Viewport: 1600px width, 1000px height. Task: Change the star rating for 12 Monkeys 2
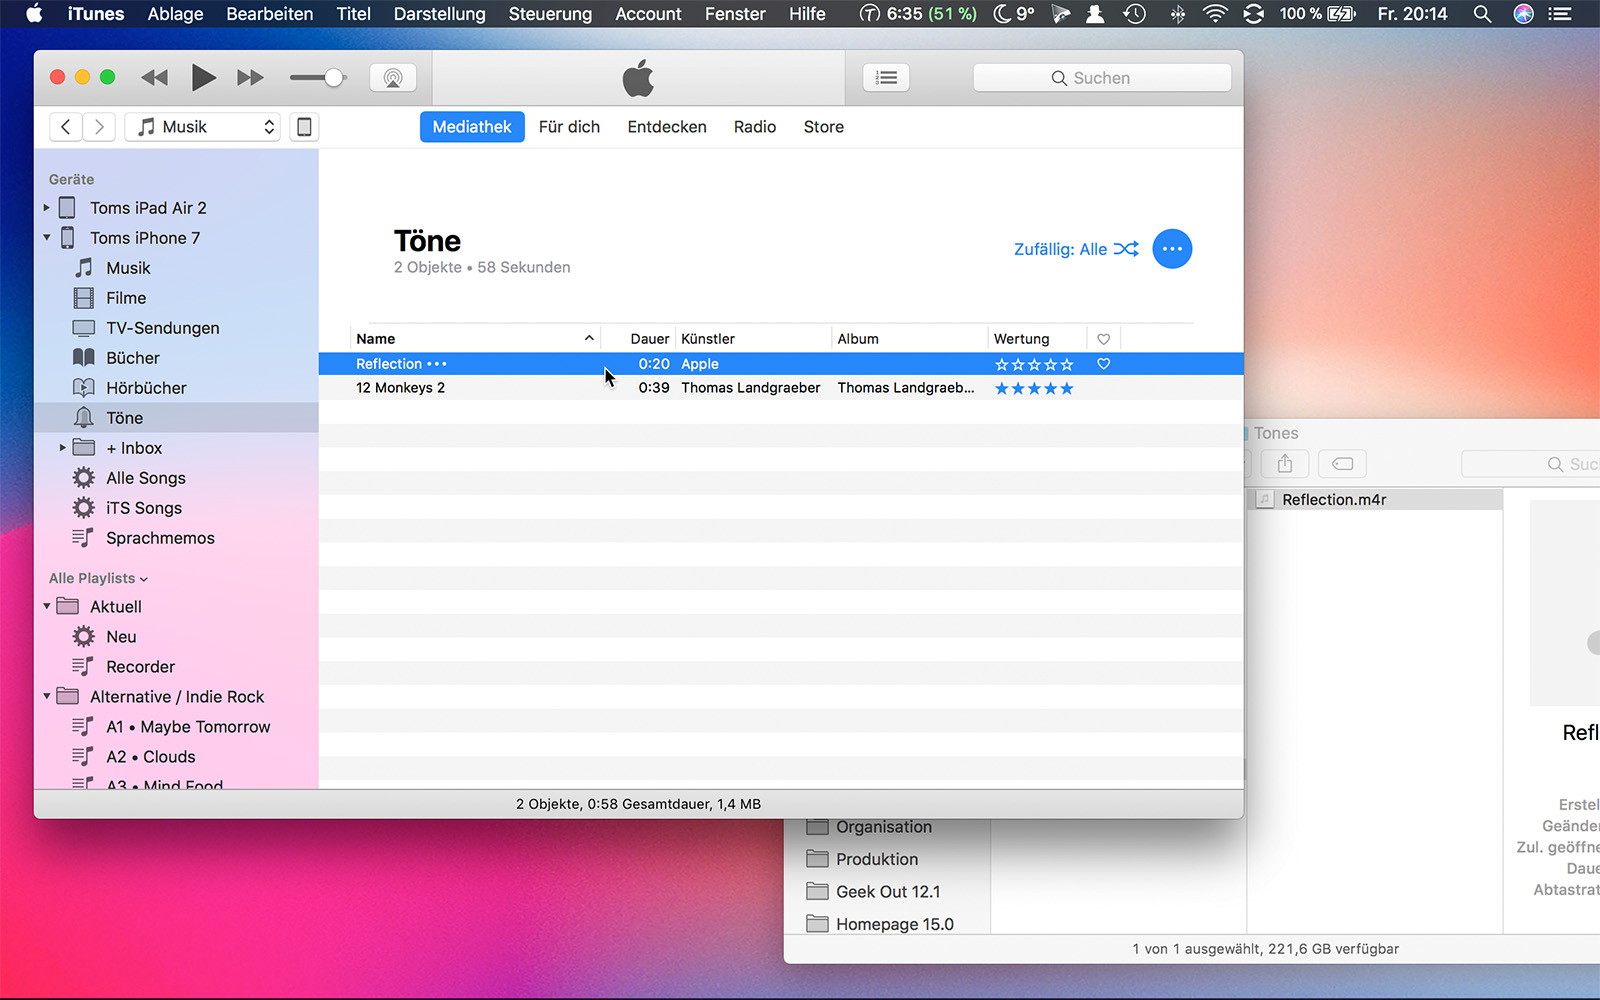click(1034, 388)
